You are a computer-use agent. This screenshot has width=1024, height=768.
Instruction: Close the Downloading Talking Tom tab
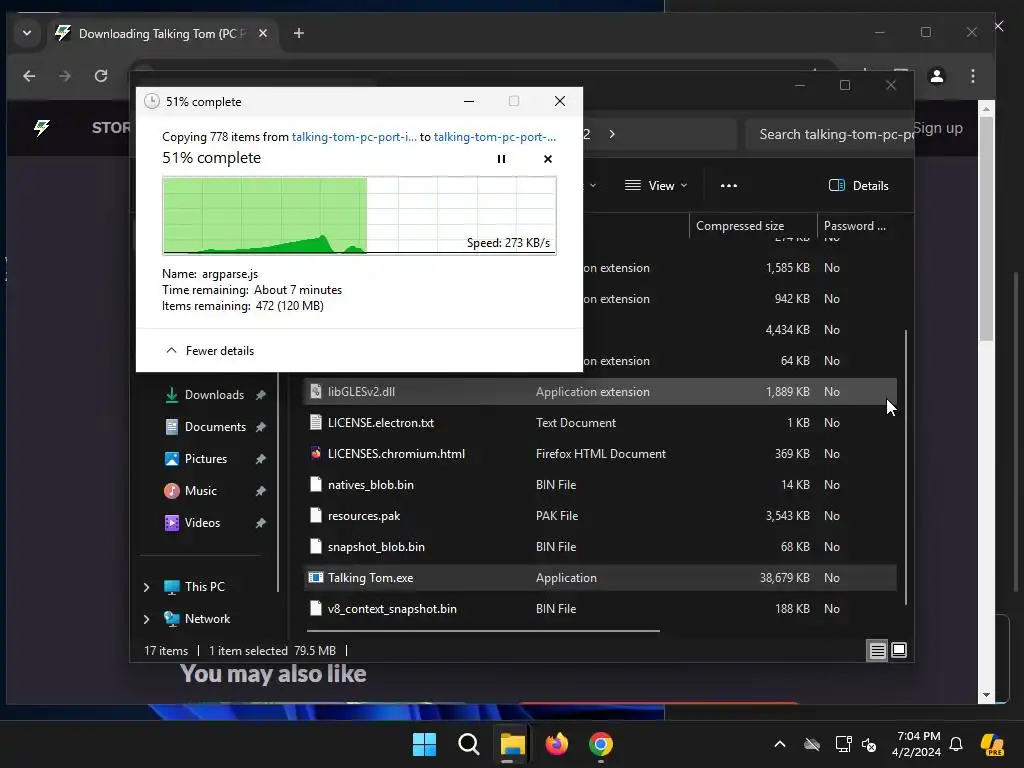pyautogui.click(x=263, y=33)
